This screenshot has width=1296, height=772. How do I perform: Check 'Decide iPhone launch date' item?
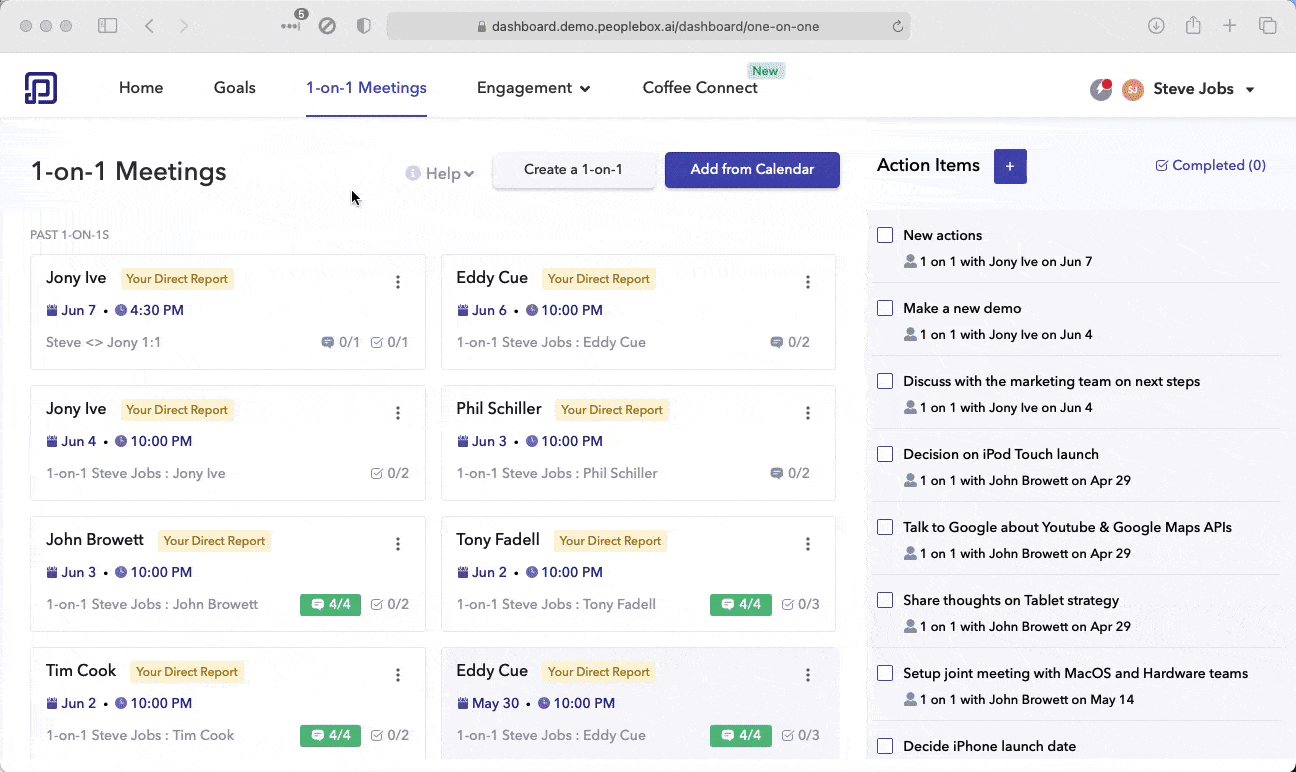tap(885, 746)
